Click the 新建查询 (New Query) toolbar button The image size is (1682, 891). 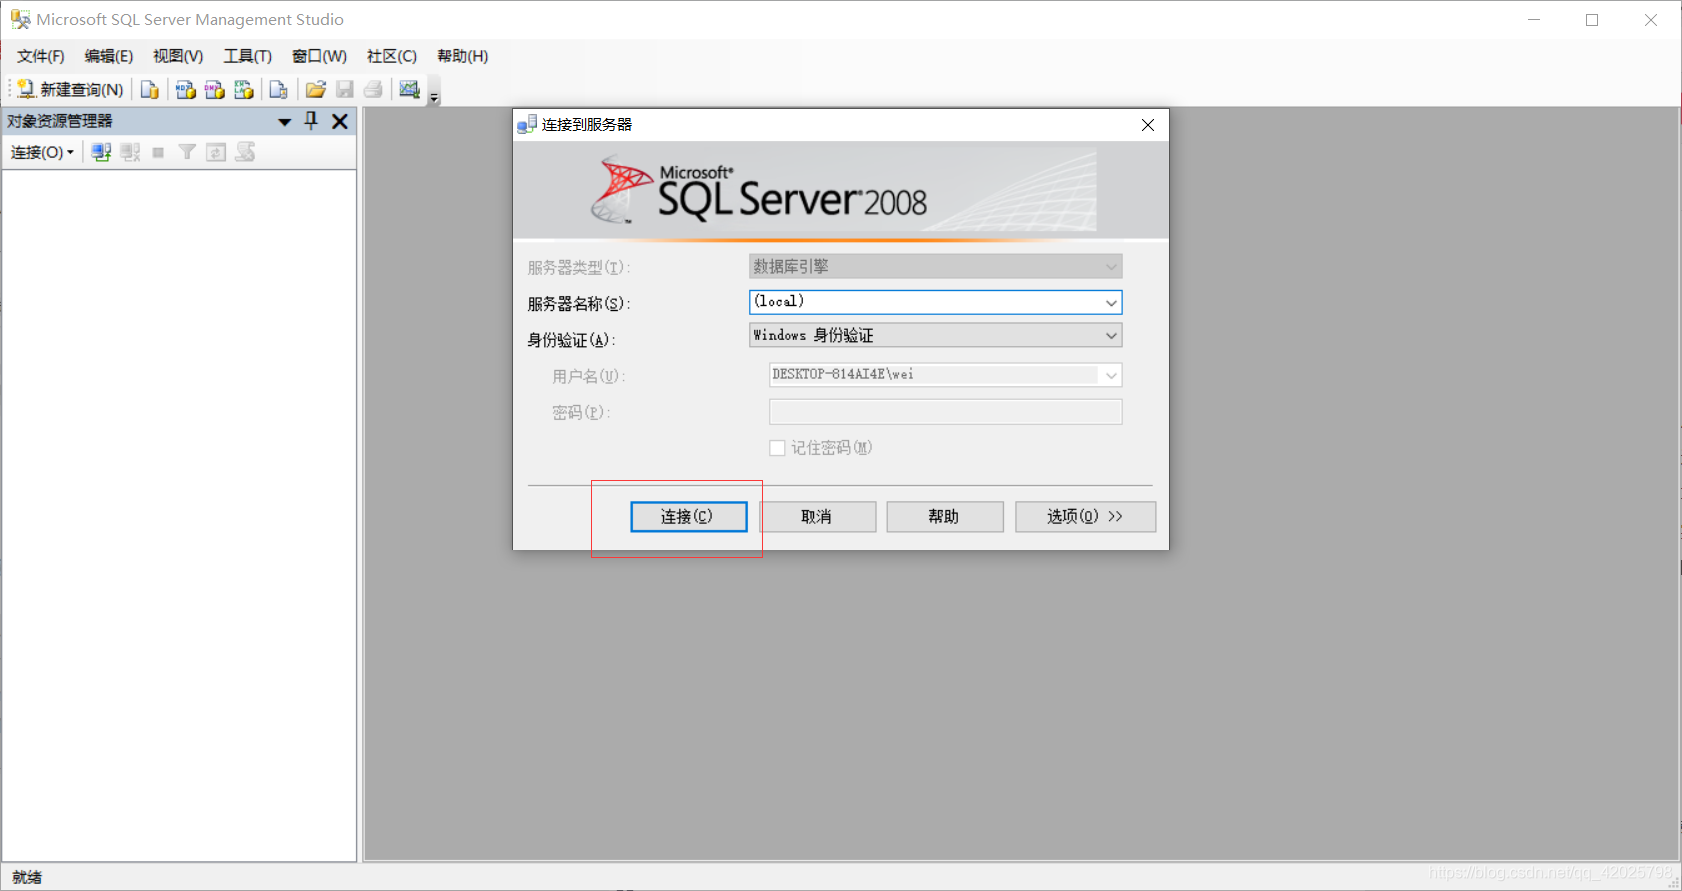tap(71, 90)
